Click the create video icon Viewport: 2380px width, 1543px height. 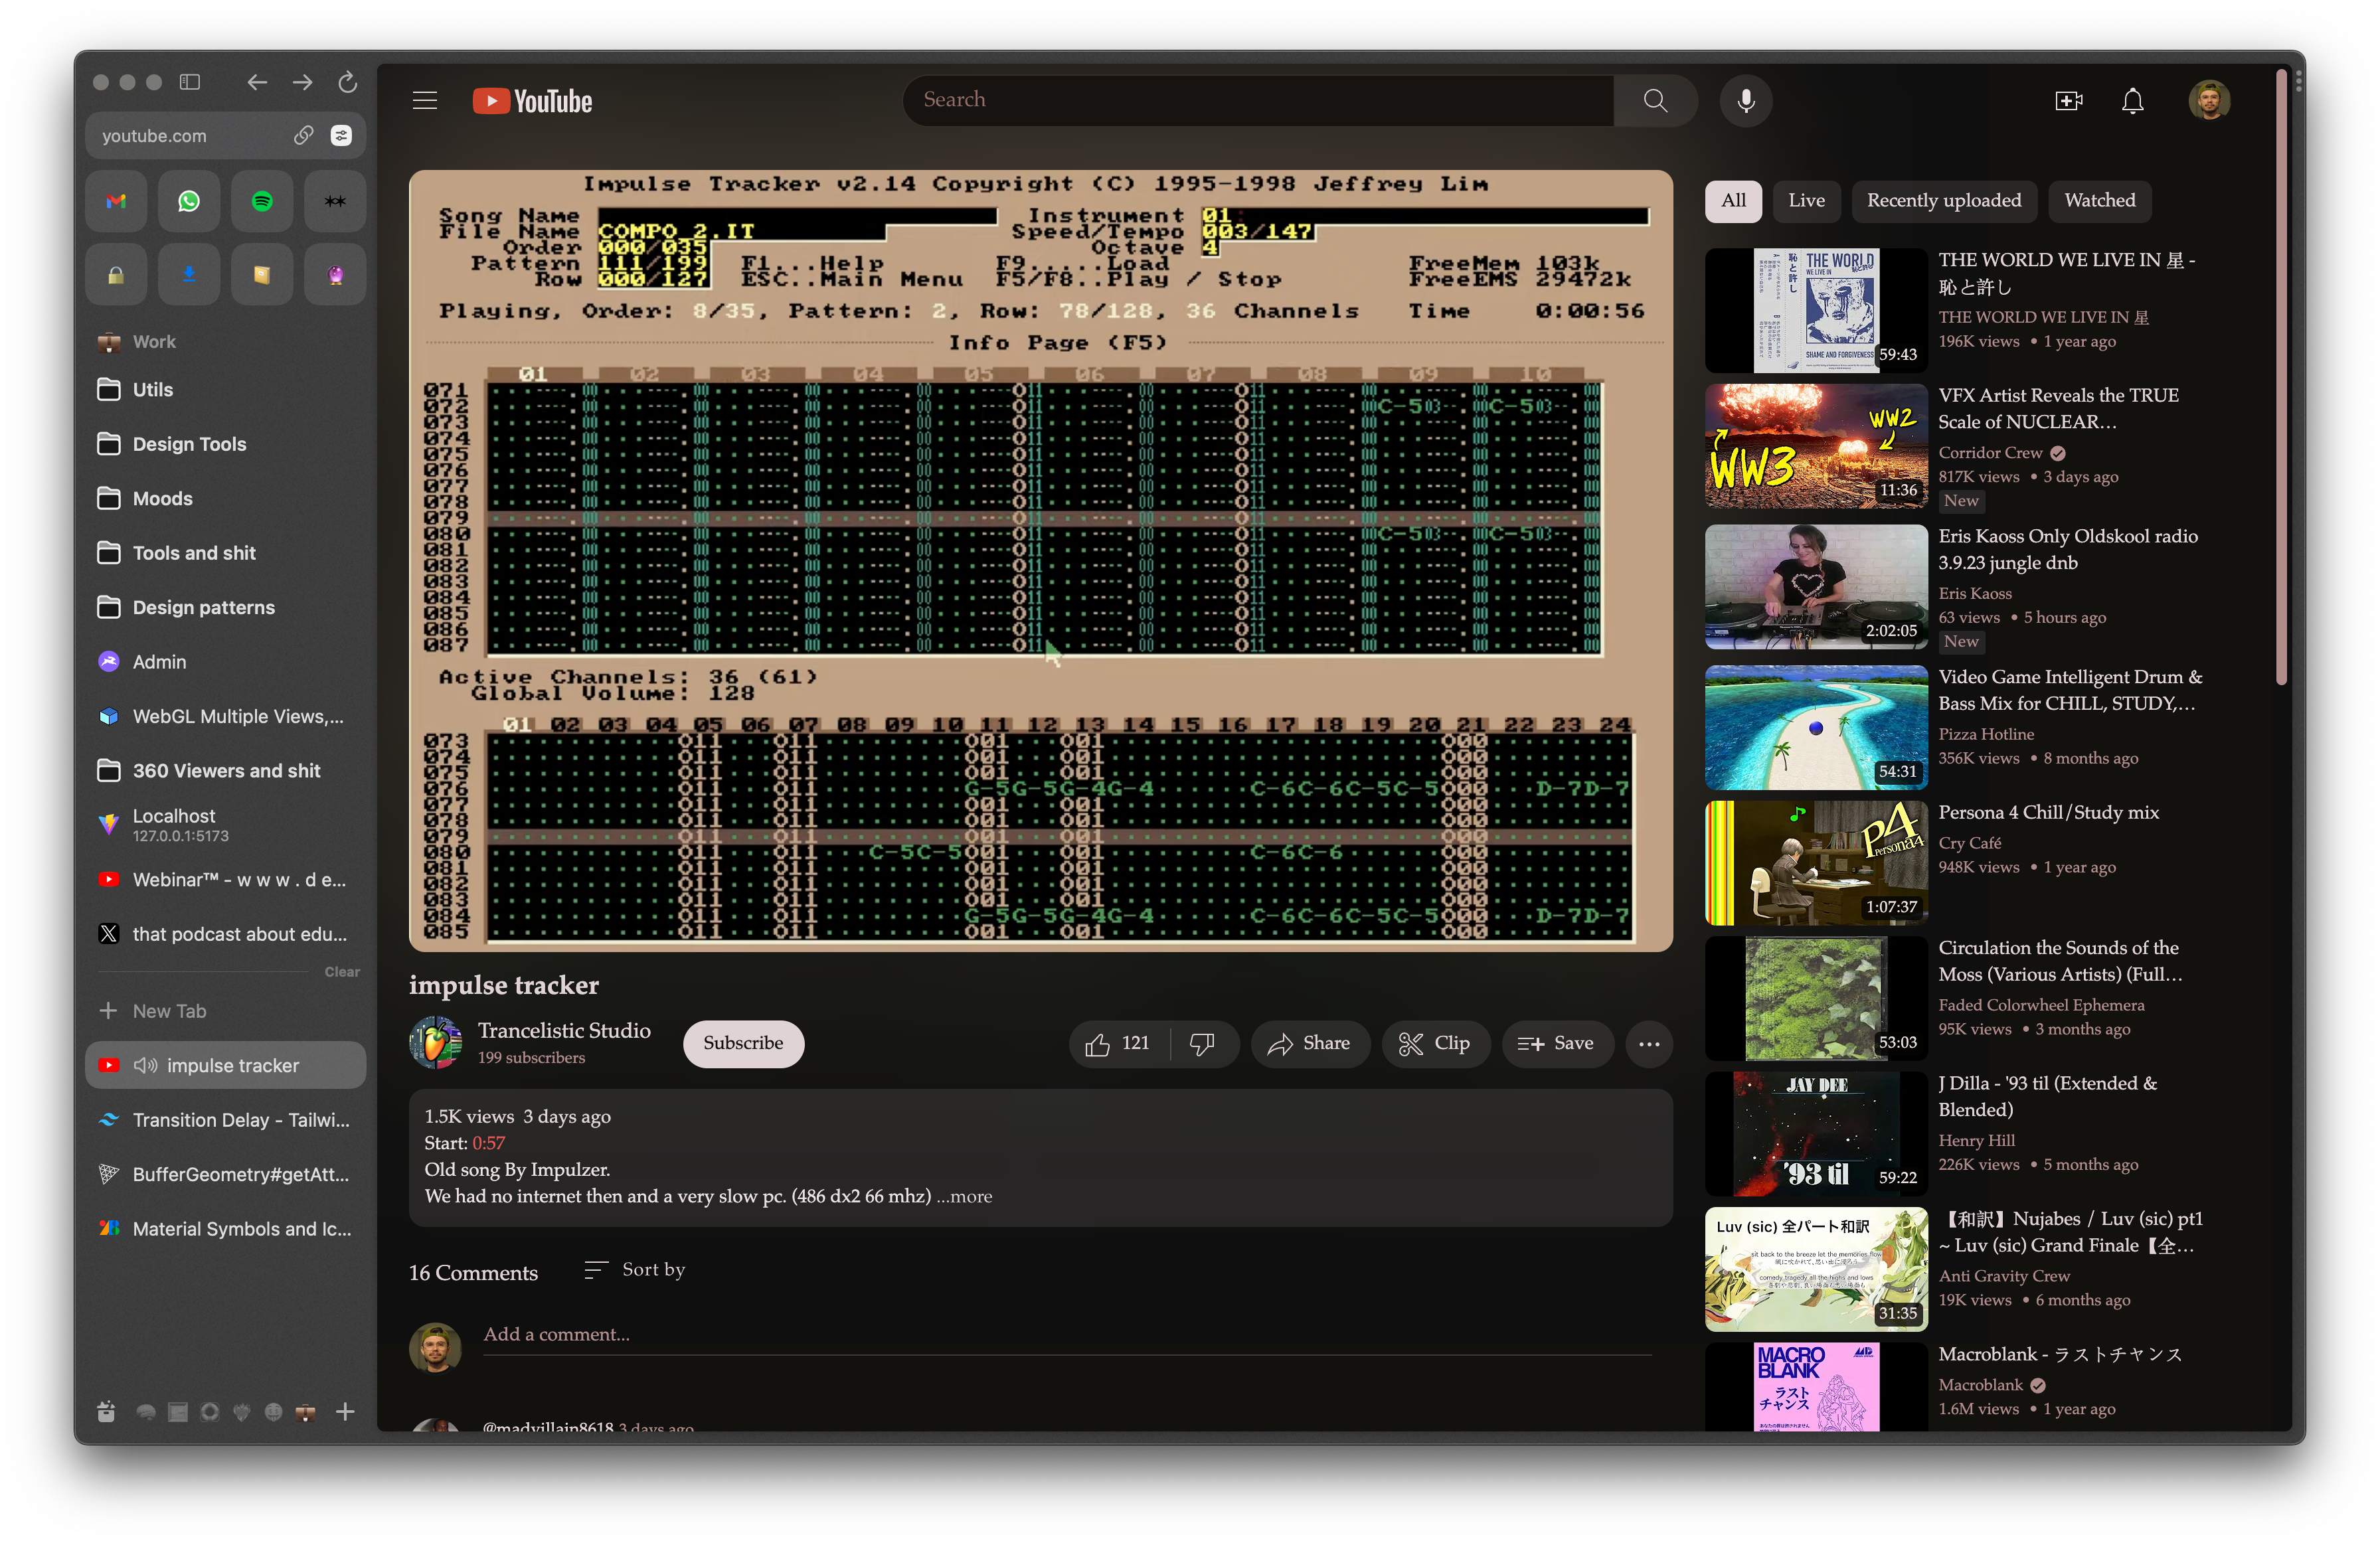[x=2068, y=101]
